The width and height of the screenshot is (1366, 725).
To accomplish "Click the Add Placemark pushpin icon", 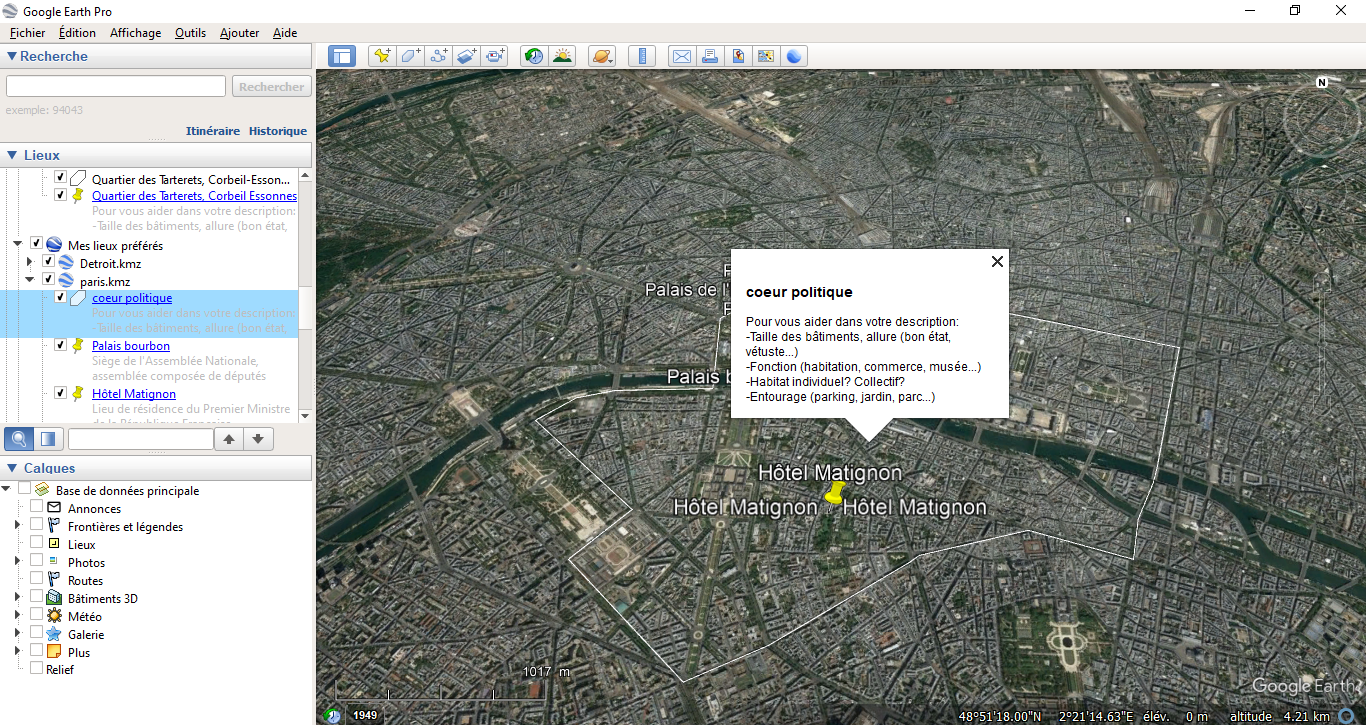I will click(382, 56).
